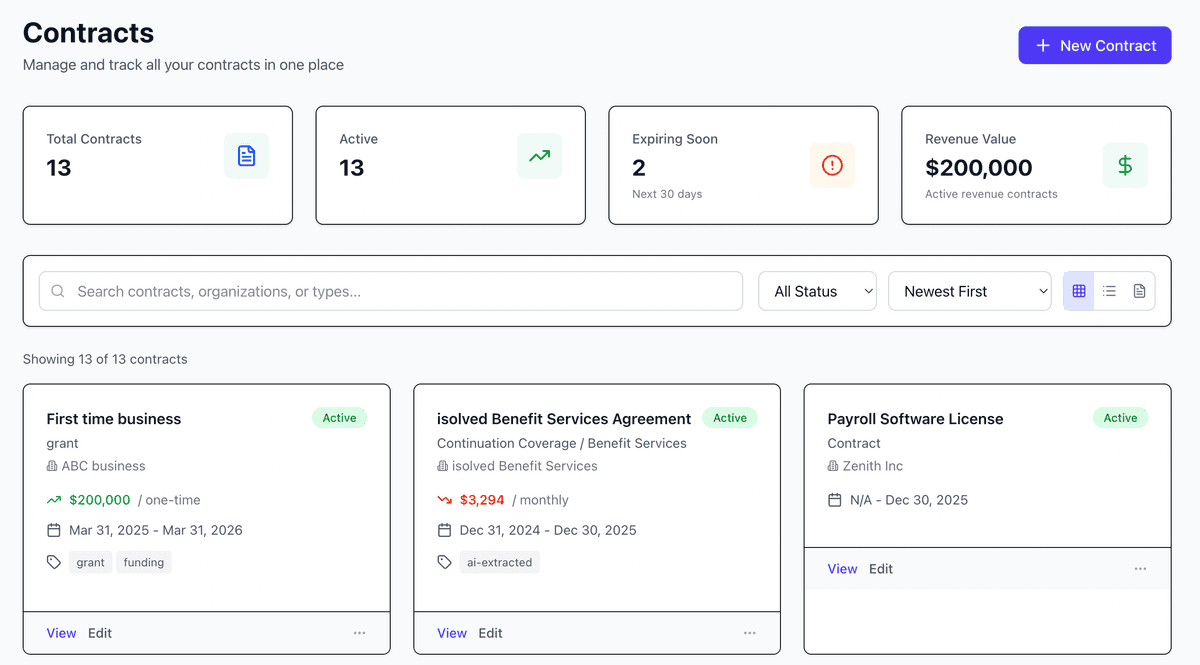The height and width of the screenshot is (665, 1200).
Task: Switch to grid view layout
Action: coord(1078,291)
